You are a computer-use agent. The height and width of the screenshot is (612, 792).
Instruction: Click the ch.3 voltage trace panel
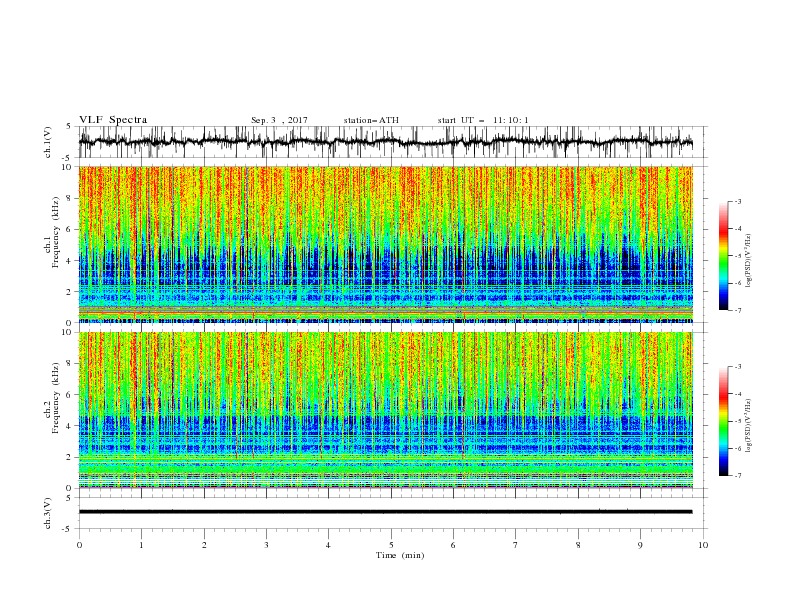392,513
